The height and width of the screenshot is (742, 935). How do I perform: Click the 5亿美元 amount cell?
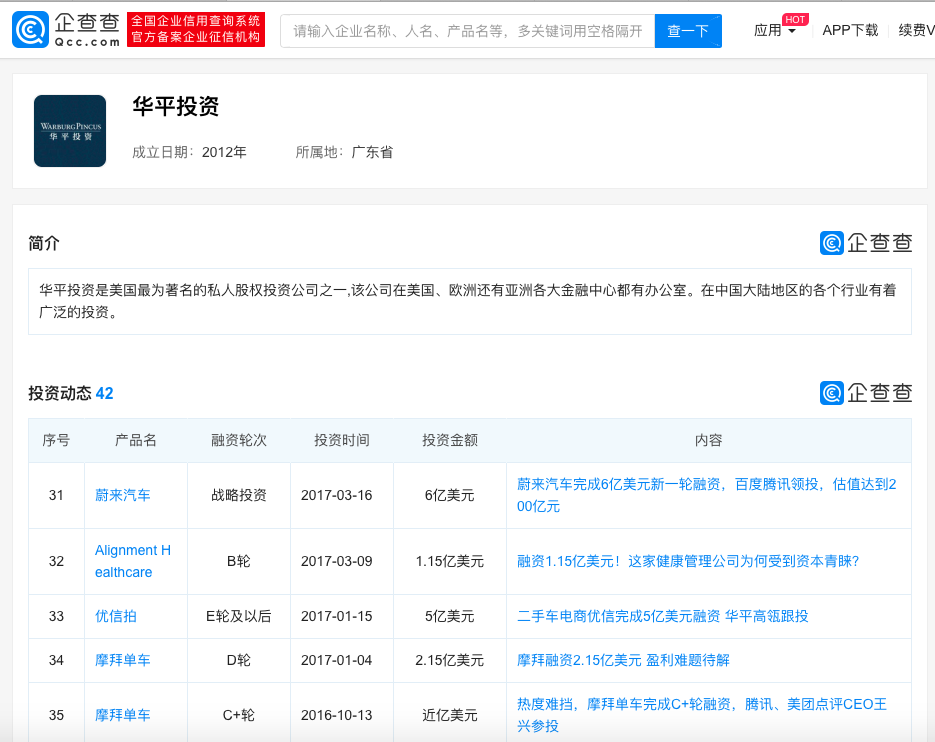pyautogui.click(x=450, y=616)
